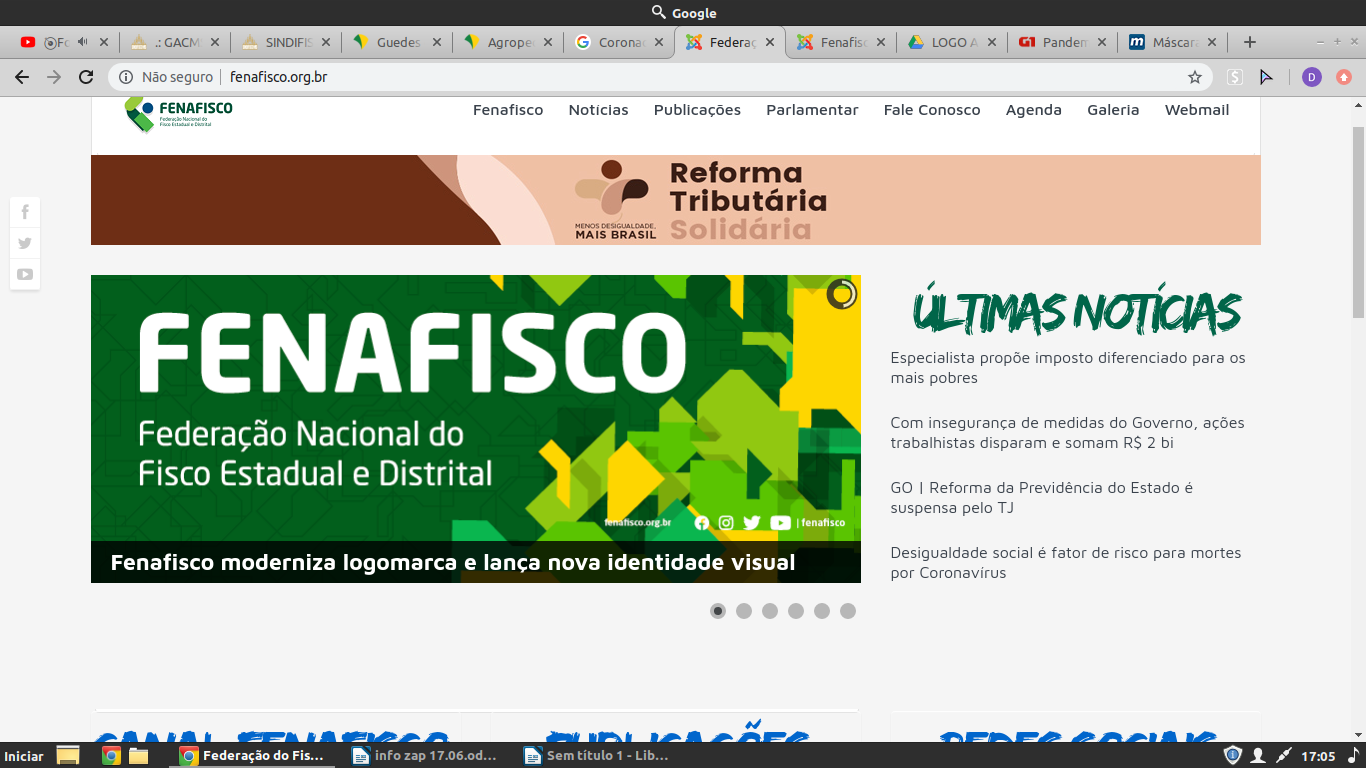The image size is (1366, 768).
Task: Open the Noticias navigation menu
Action: [598, 110]
